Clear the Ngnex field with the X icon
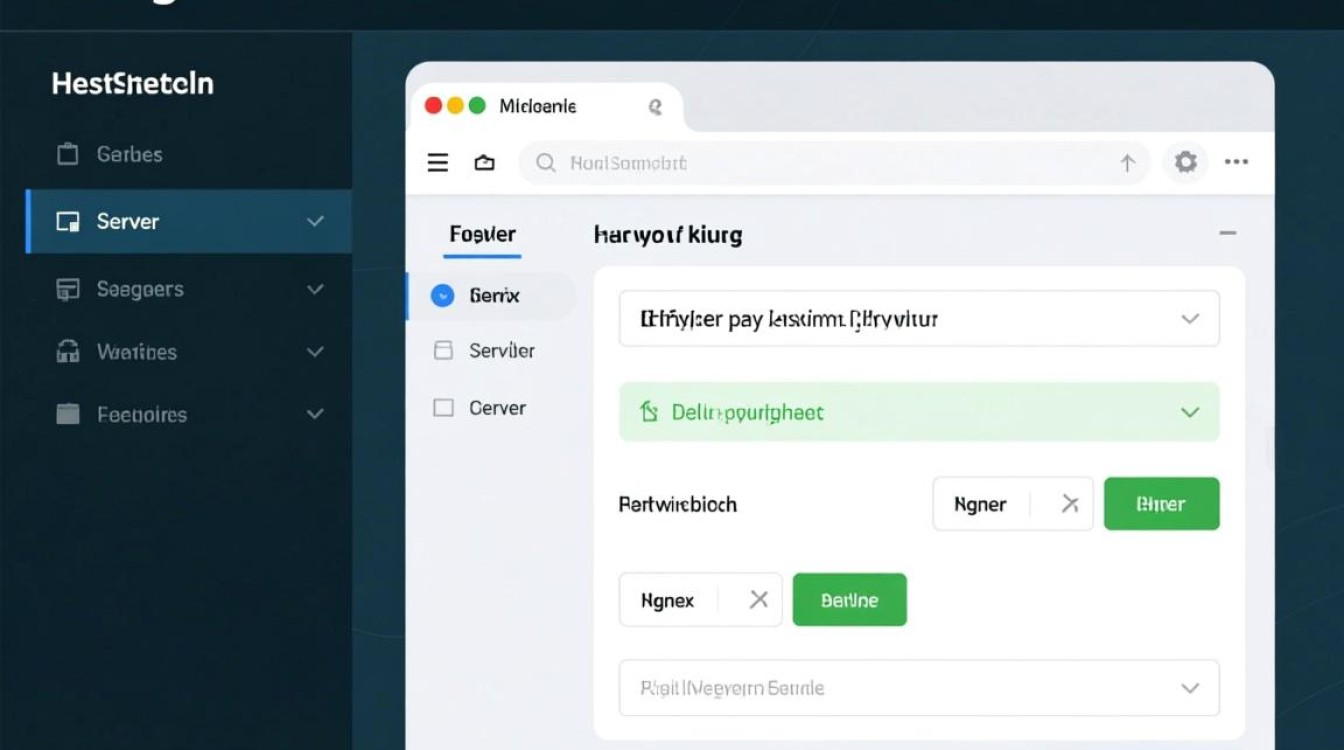The image size is (1344, 750). pyautogui.click(x=757, y=600)
